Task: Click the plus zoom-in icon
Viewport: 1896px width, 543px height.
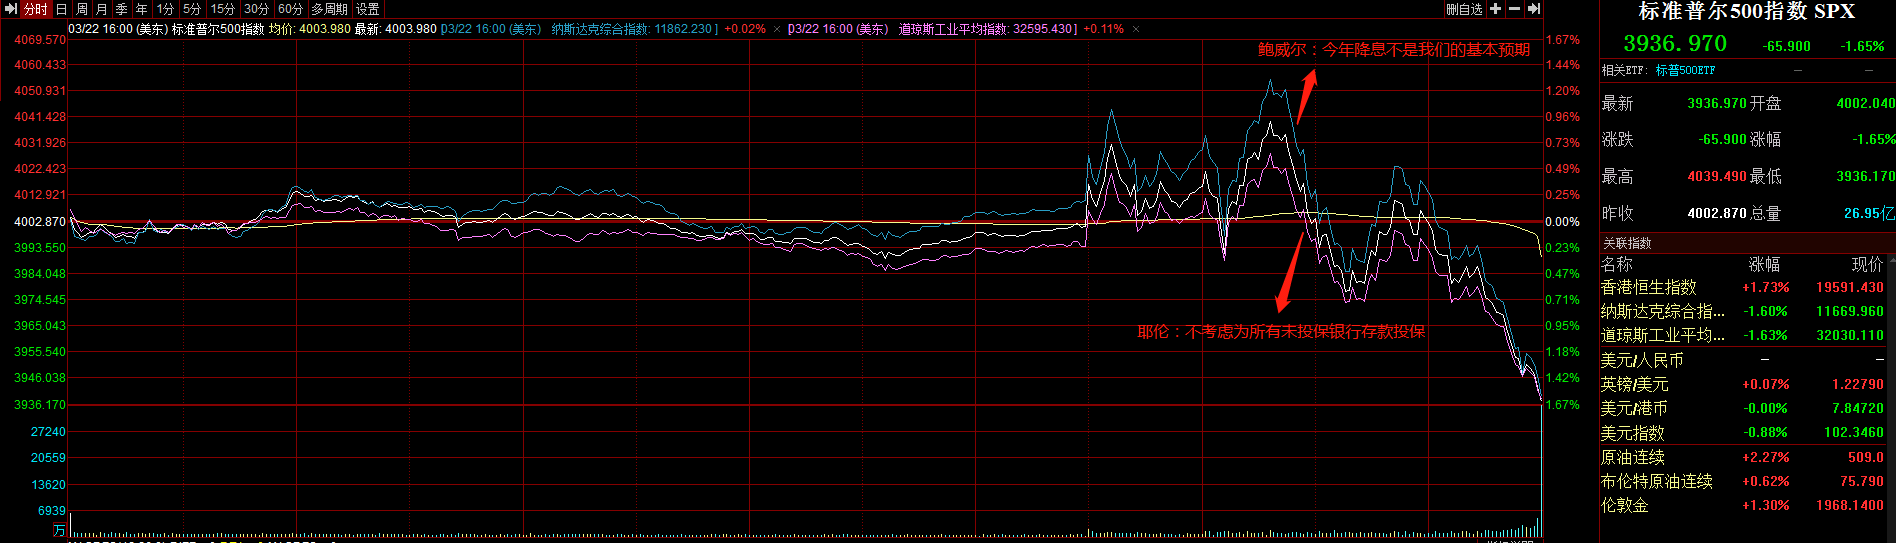Action: click(1495, 9)
